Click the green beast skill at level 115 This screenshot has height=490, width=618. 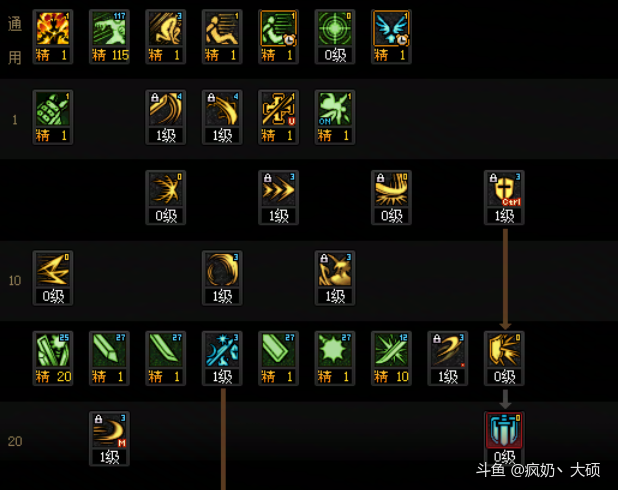coord(109,28)
